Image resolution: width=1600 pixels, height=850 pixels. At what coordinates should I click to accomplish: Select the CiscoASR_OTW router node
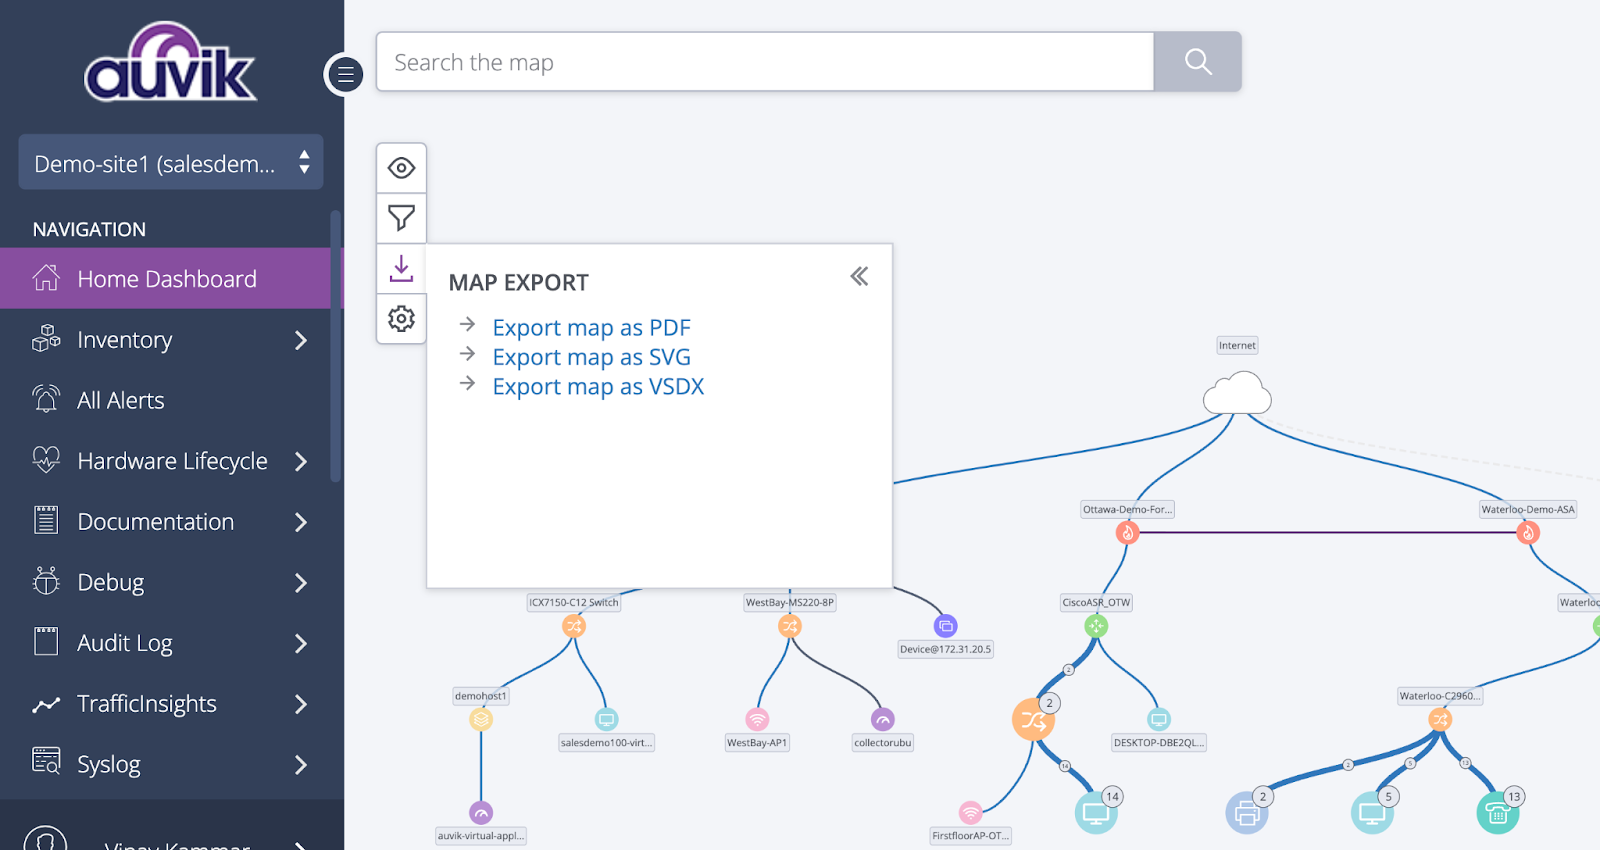[1096, 626]
